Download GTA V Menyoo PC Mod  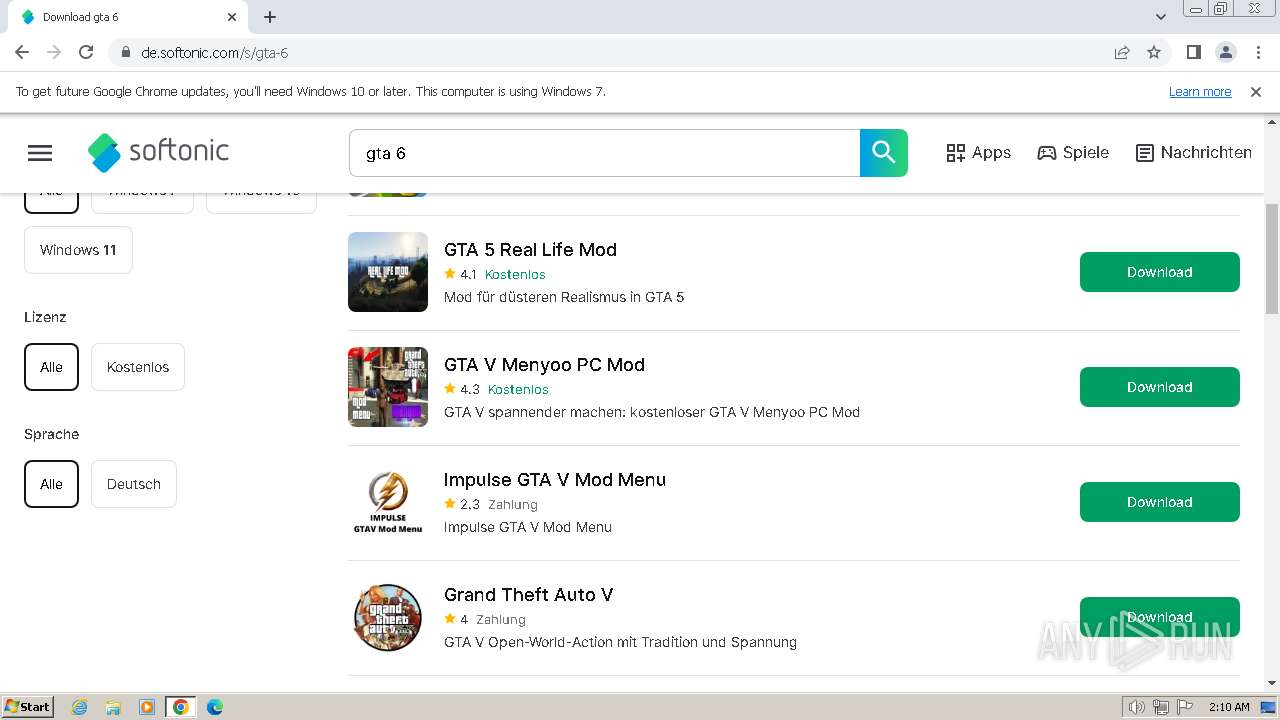[x=1160, y=387]
